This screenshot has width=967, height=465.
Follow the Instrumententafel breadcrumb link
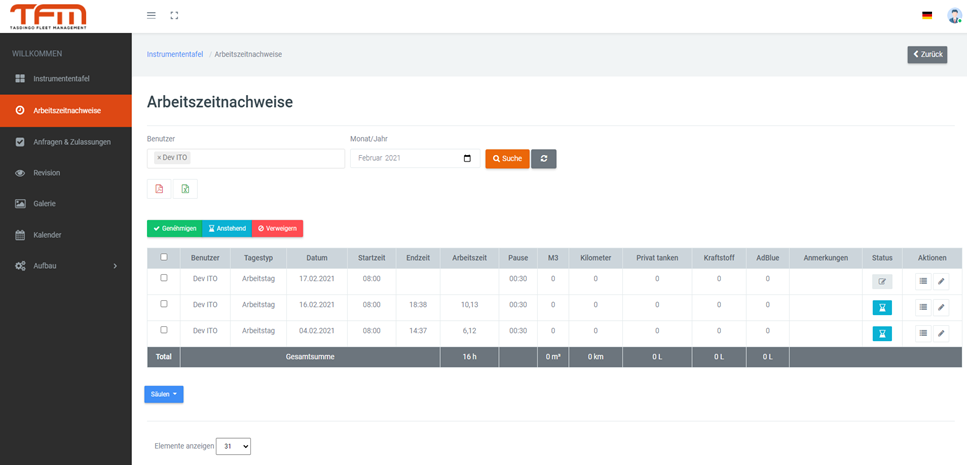(x=175, y=54)
